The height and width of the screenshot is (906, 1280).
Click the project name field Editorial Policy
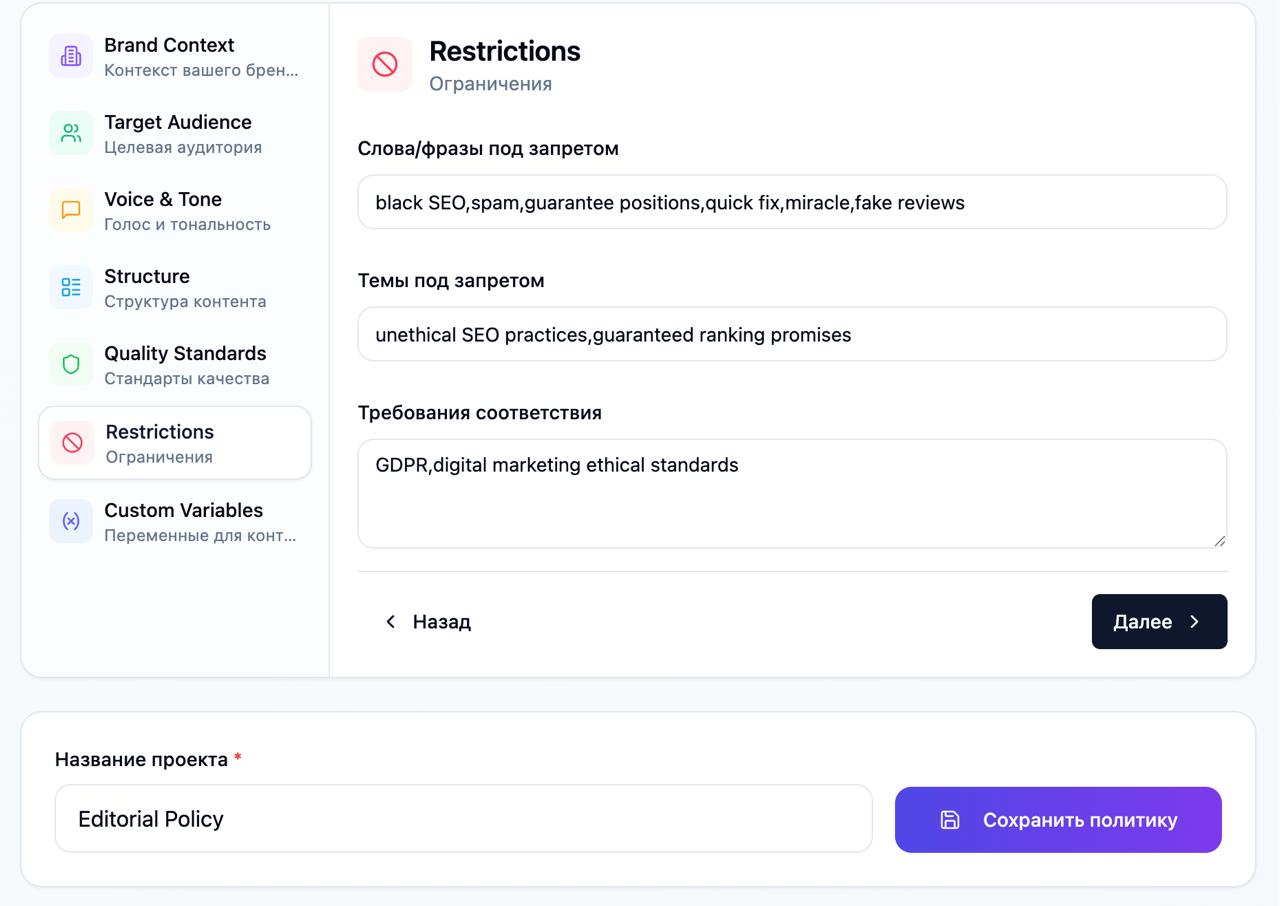[463, 819]
